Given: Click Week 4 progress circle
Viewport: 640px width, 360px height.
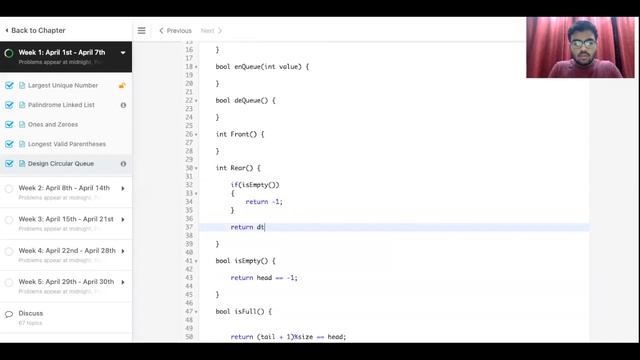Looking at the screenshot, I should (x=9, y=251).
